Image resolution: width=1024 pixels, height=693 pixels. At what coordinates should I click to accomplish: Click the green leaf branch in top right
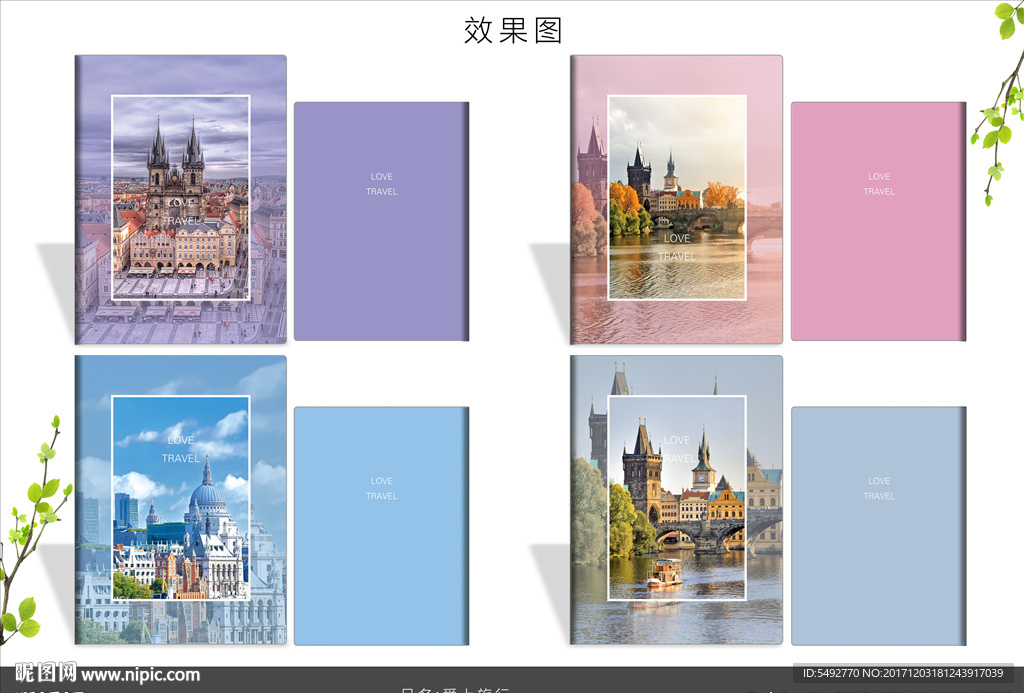pyautogui.click(x=999, y=98)
